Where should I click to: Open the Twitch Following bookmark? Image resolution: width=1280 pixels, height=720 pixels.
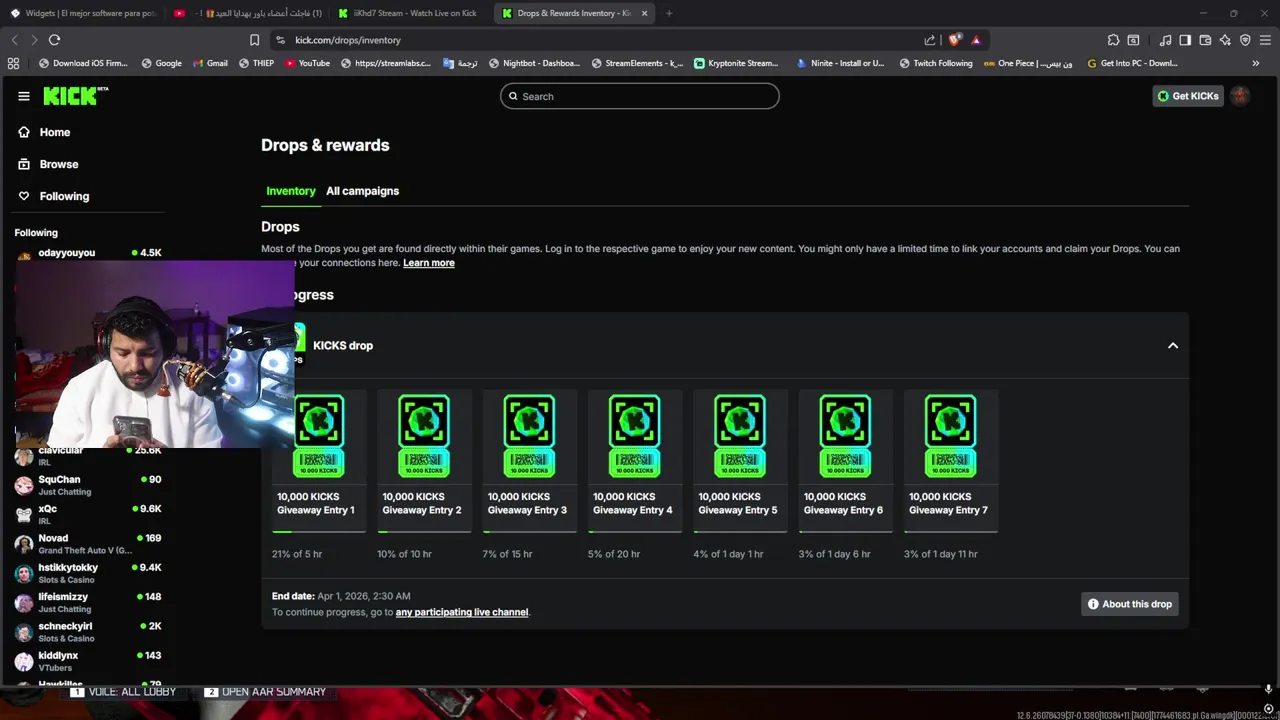point(935,63)
